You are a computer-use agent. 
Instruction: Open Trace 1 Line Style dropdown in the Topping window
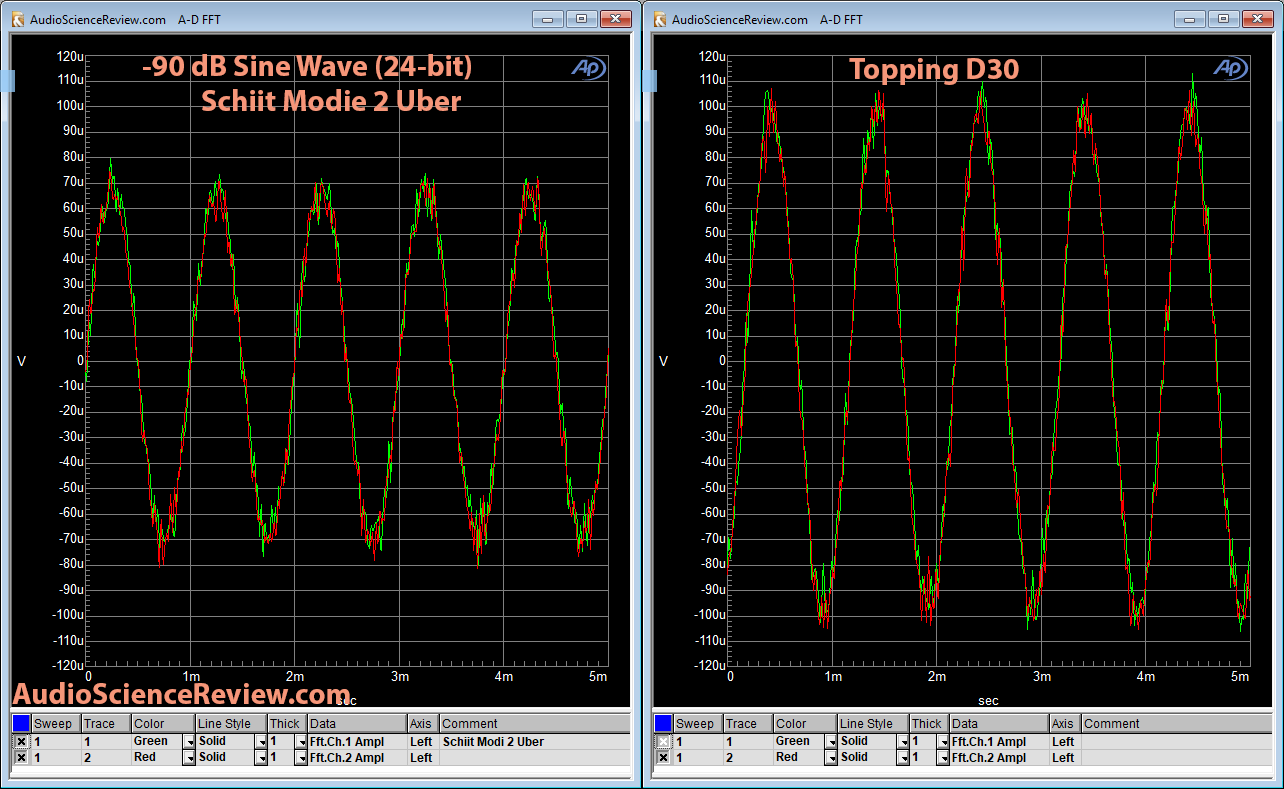point(903,742)
